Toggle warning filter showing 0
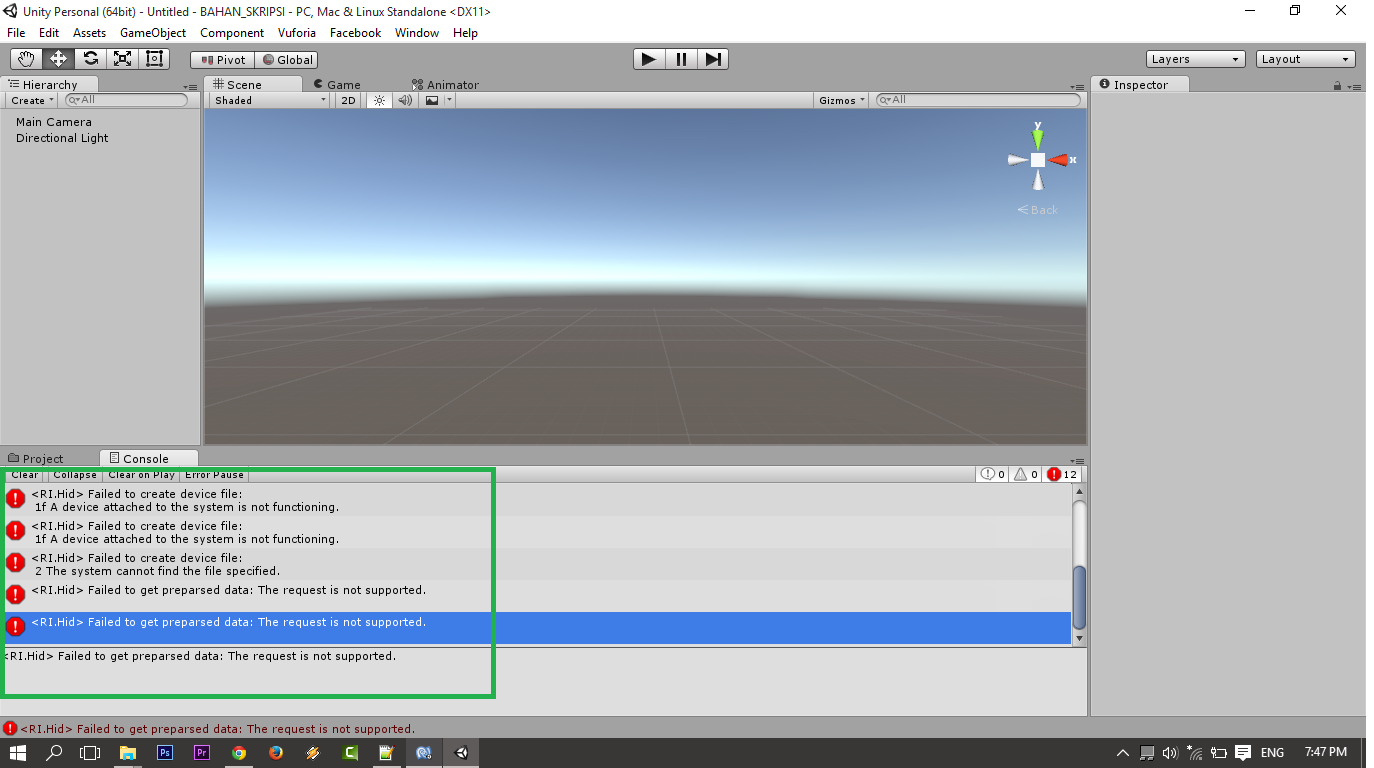 tap(1026, 475)
